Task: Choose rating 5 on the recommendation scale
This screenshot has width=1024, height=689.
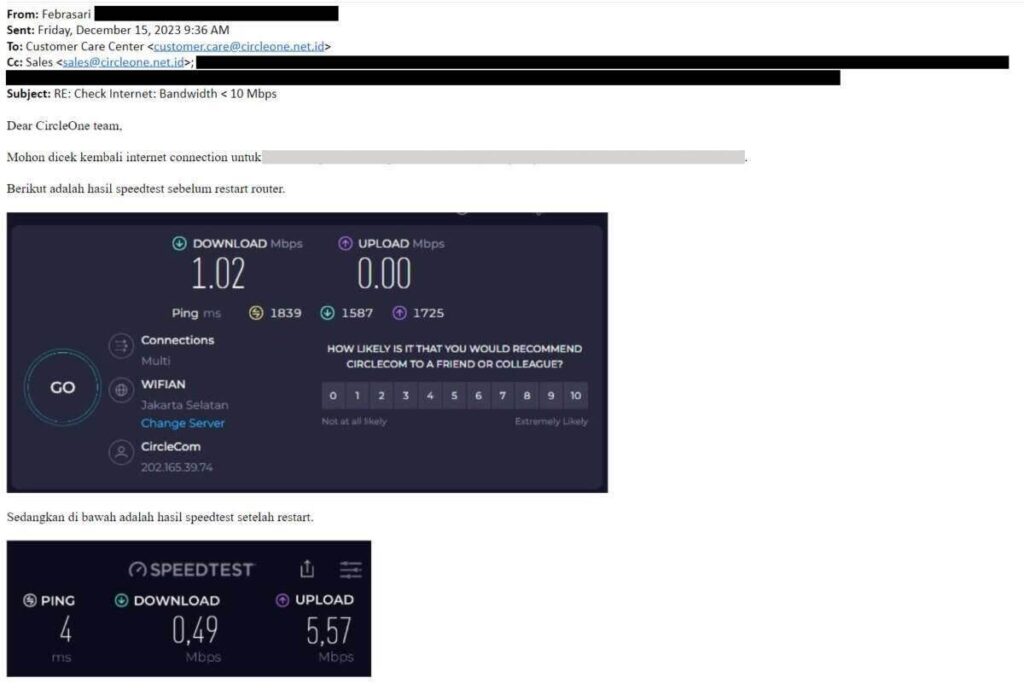Action: (455, 395)
